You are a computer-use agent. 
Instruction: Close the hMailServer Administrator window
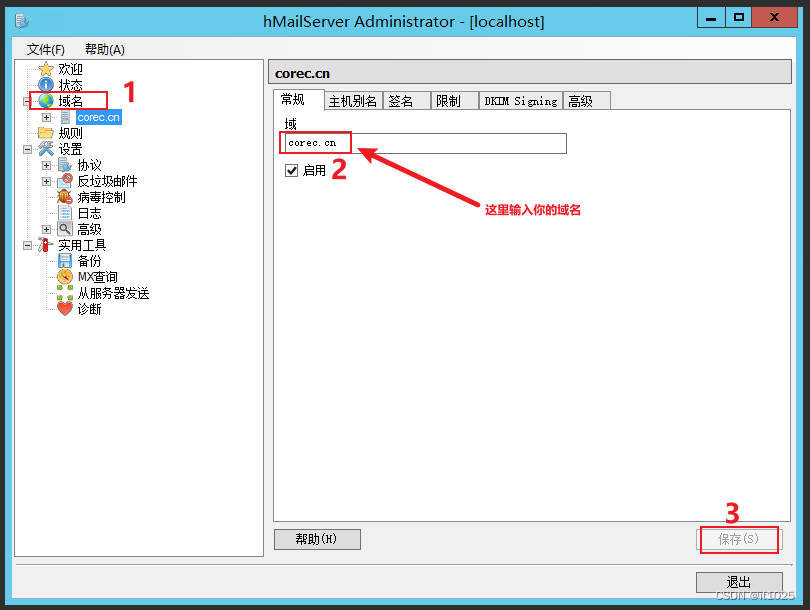coord(774,18)
